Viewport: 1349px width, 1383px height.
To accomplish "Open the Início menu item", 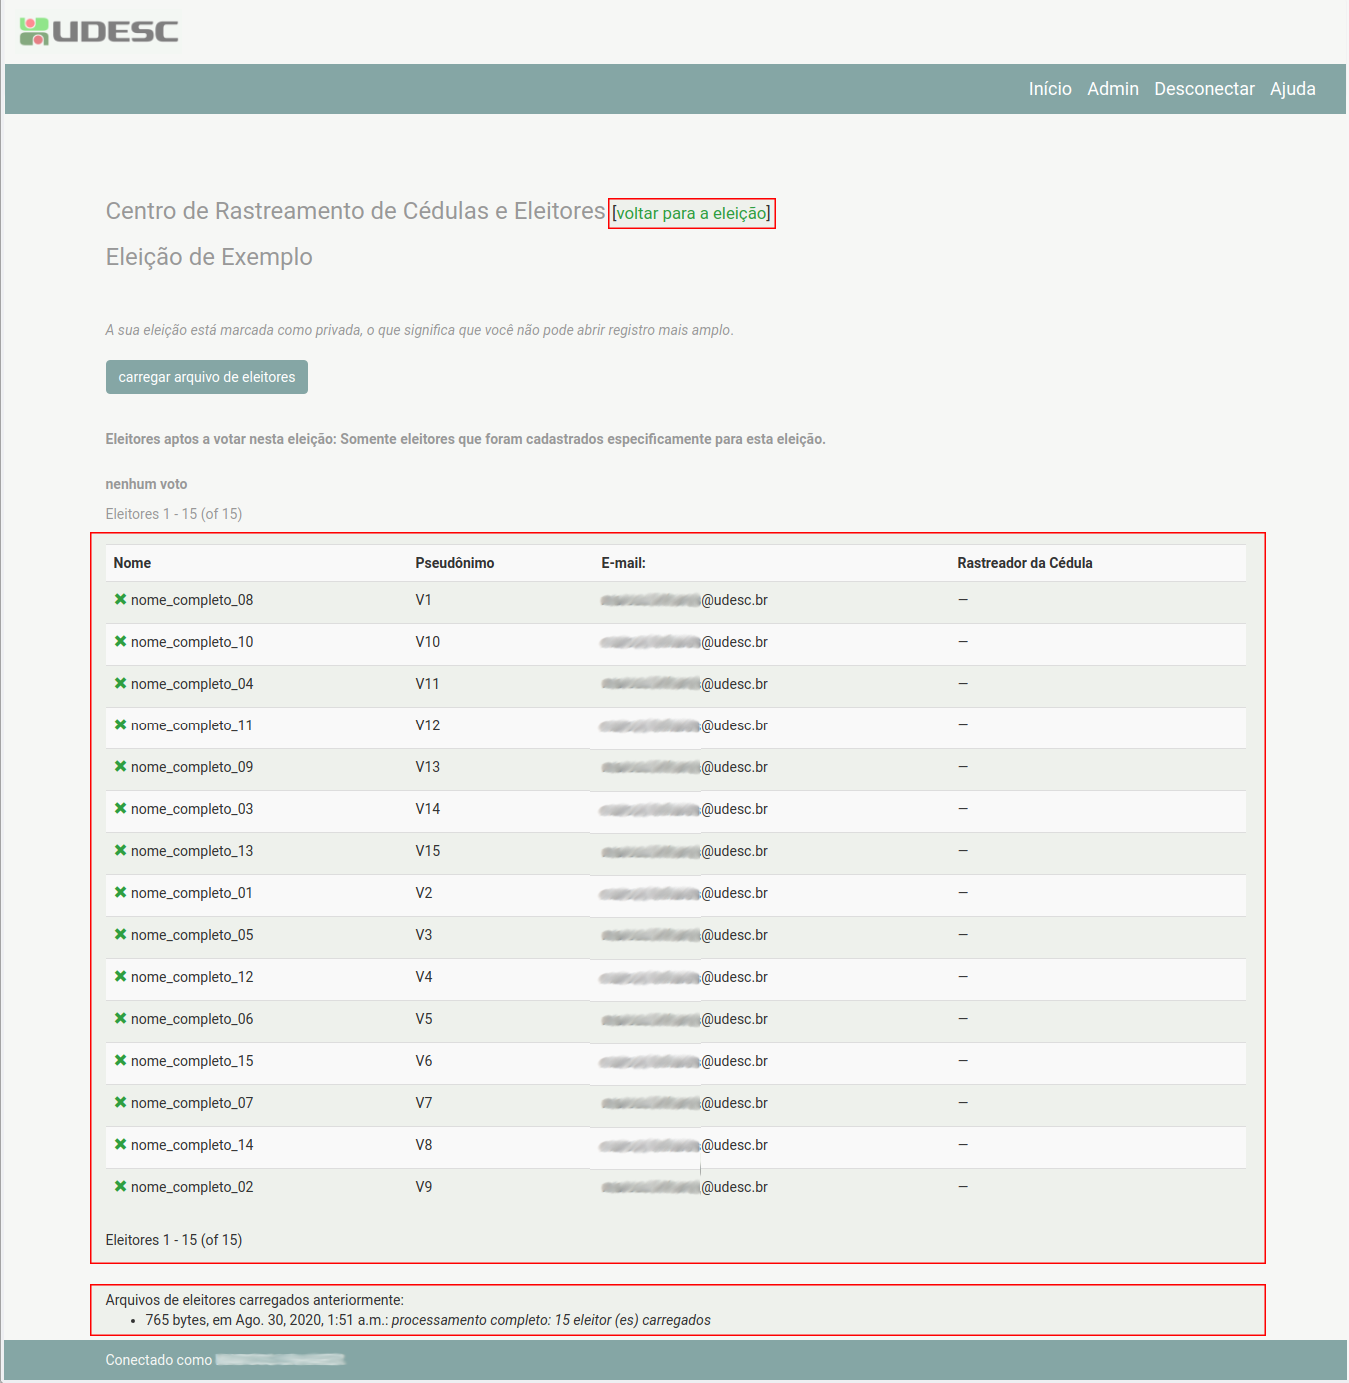I will click(x=1050, y=89).
